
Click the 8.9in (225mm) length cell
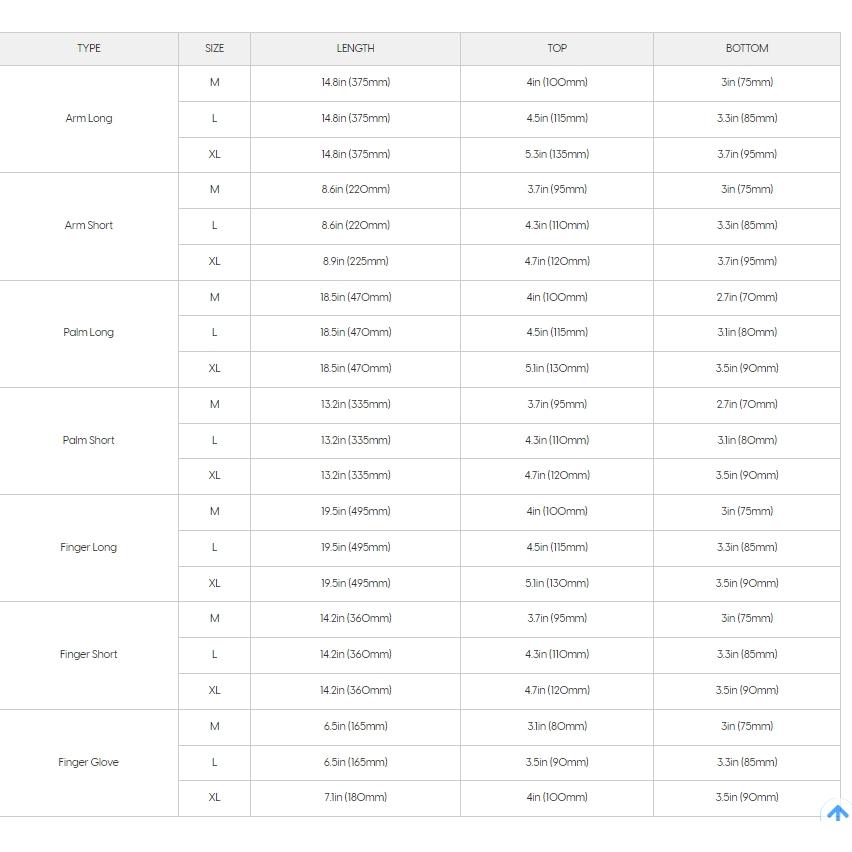click(x=355, y=261)
